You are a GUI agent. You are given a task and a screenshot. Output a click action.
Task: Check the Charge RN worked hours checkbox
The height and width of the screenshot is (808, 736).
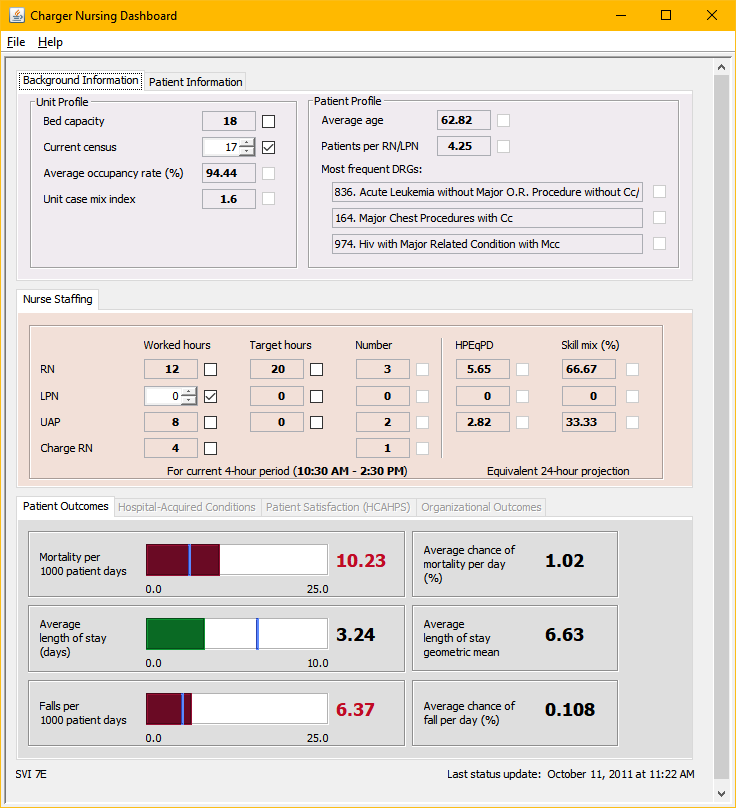click(x=211, y=448)
